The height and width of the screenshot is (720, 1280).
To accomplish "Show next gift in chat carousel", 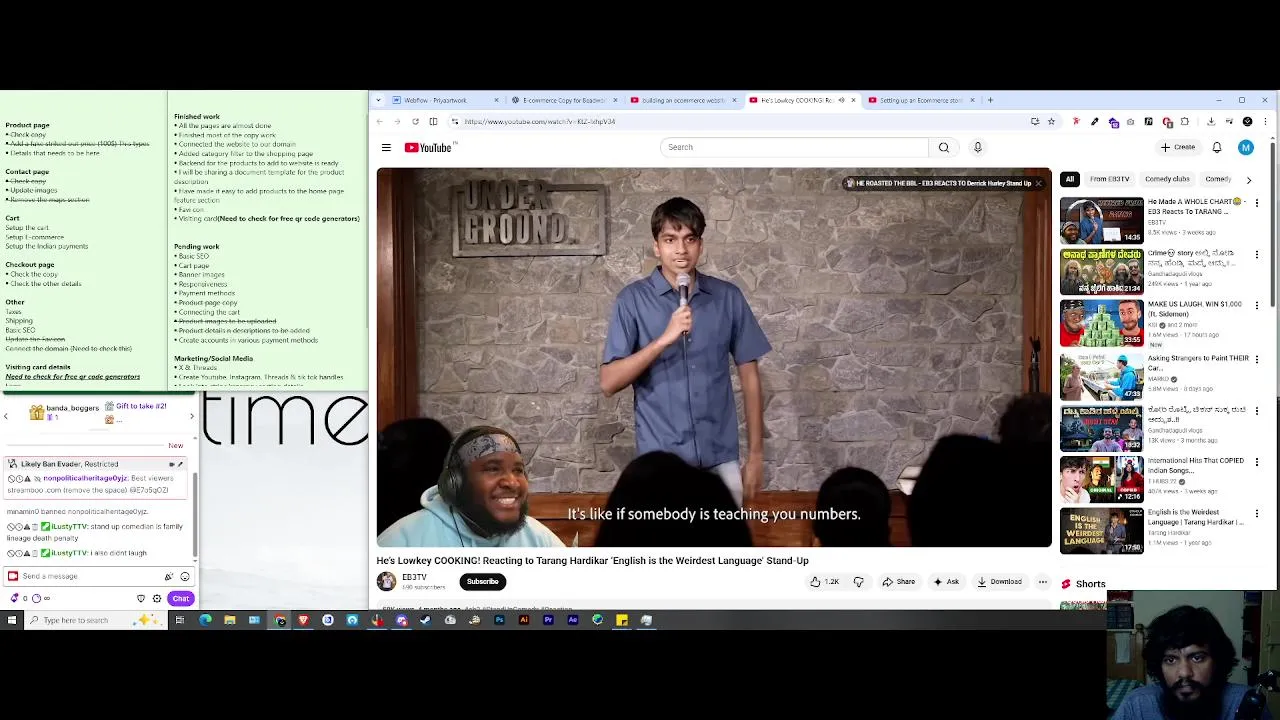I will click(193, 415).
